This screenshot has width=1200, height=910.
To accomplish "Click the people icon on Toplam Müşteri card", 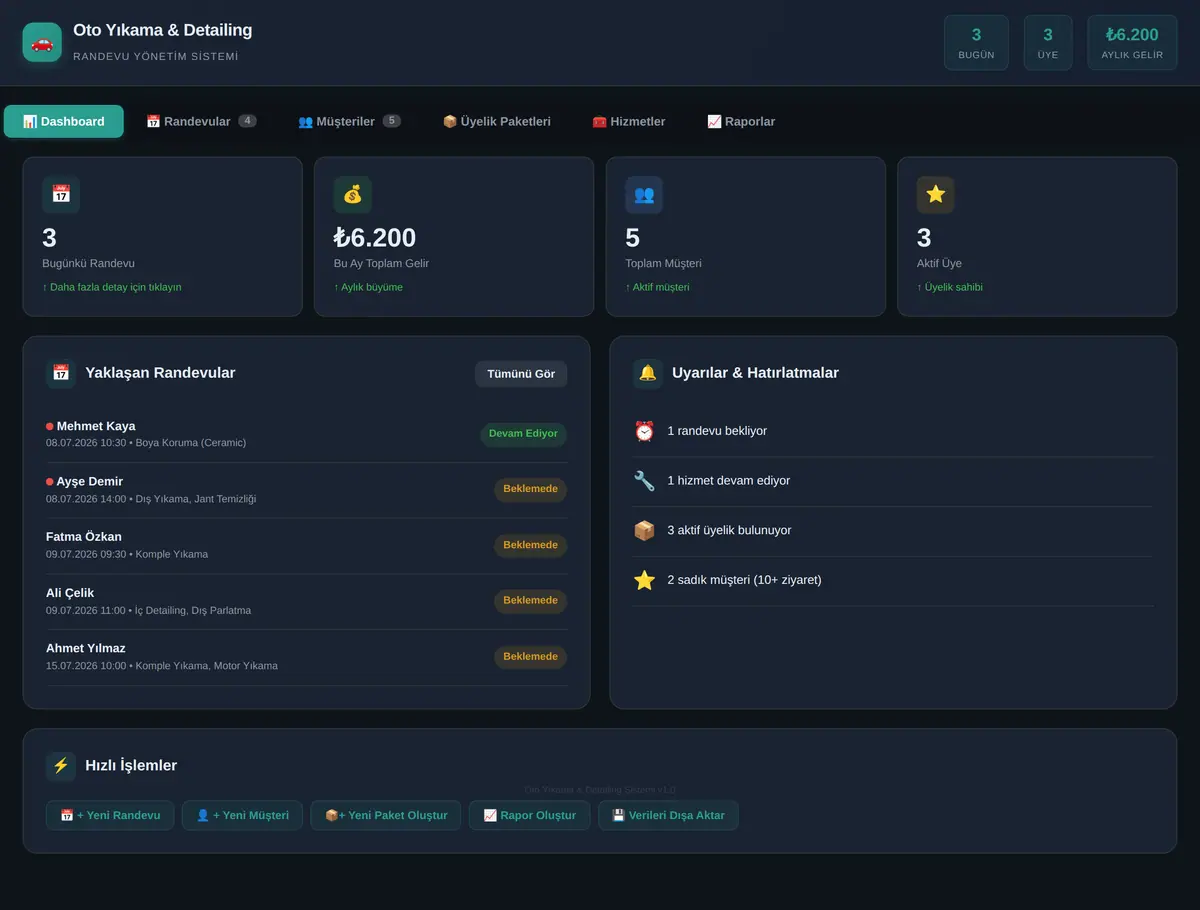I will pyautogui.click(x=644, y=195).
